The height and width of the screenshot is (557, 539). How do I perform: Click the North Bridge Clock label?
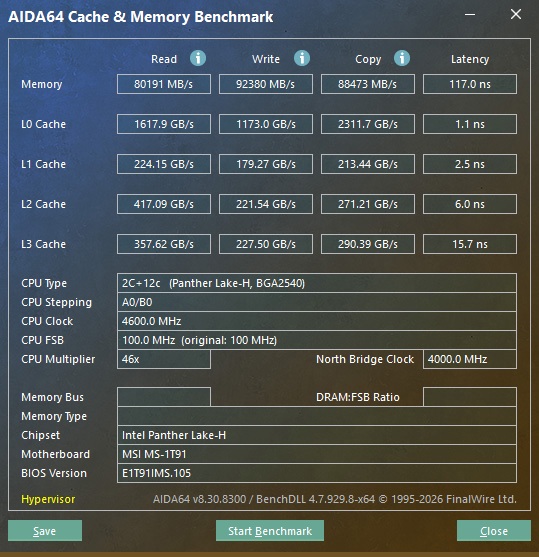tap(365, 359)
